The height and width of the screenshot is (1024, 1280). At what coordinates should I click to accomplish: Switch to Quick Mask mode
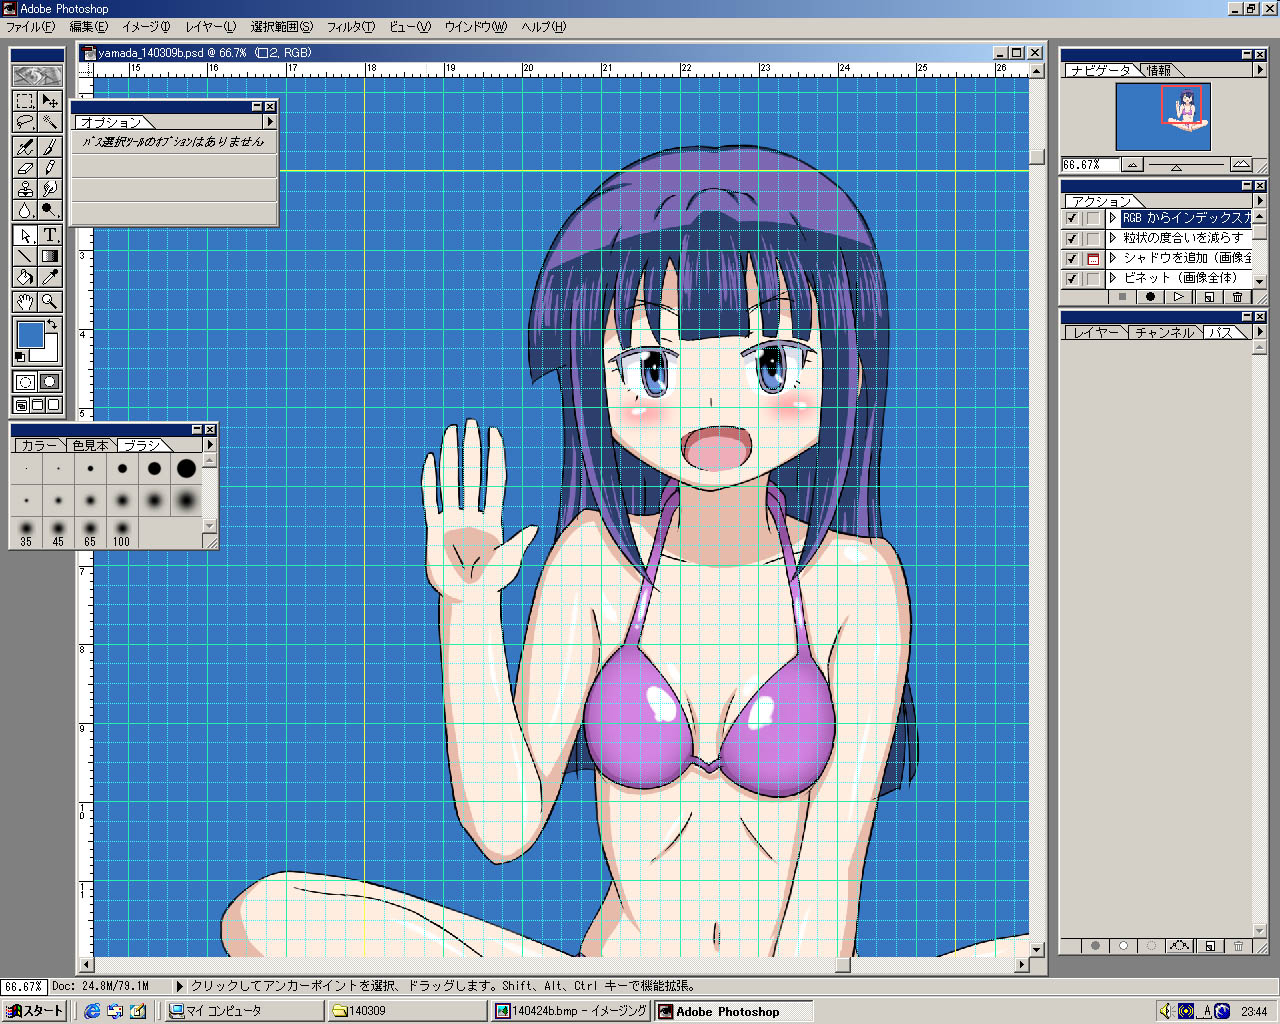click(49, 382)
